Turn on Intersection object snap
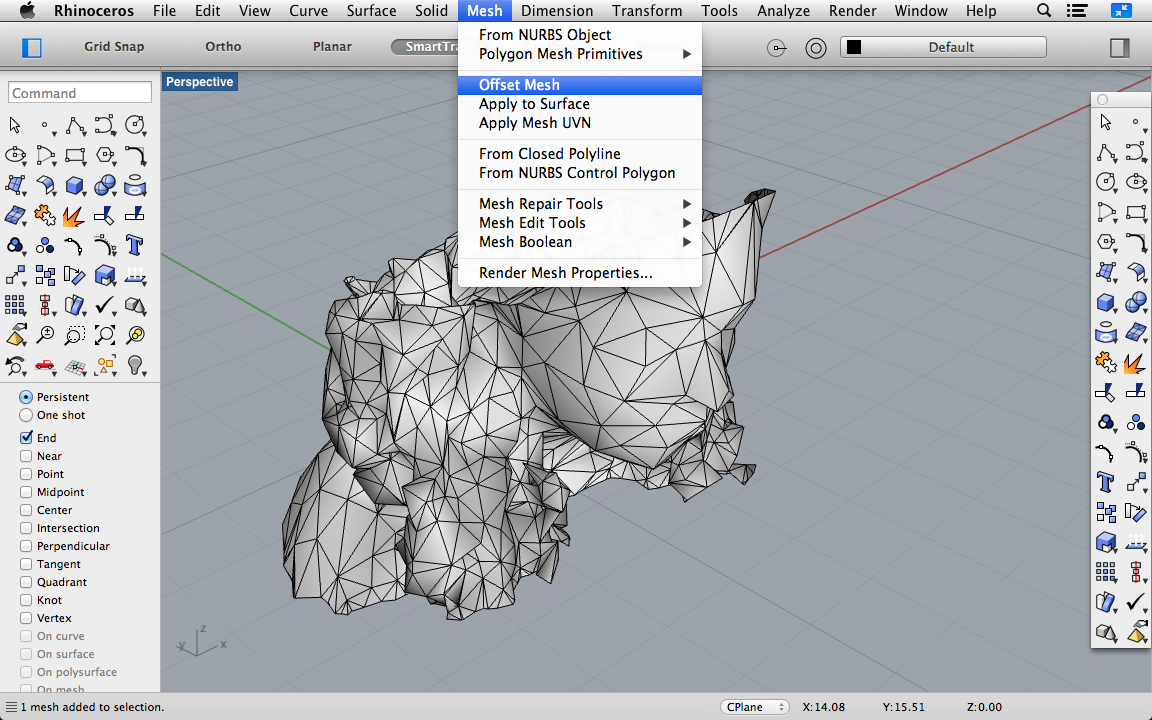The height and width of the screenshot is (720, 1152). (26, 528)
